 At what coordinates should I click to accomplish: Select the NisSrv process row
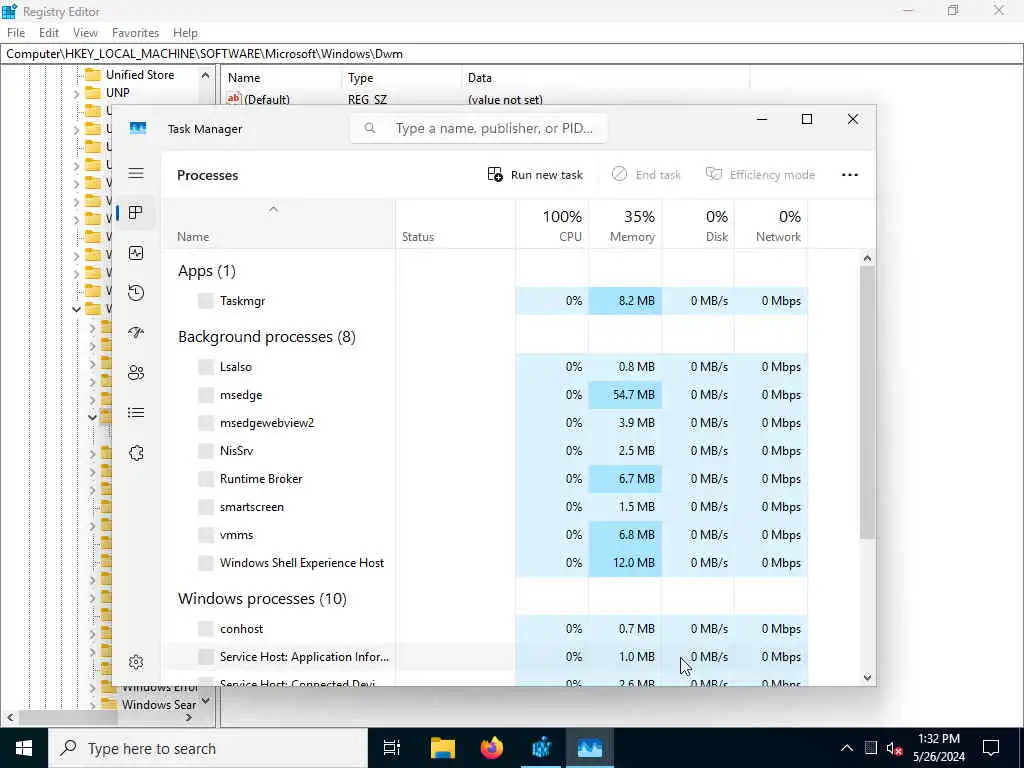point(485,451)
